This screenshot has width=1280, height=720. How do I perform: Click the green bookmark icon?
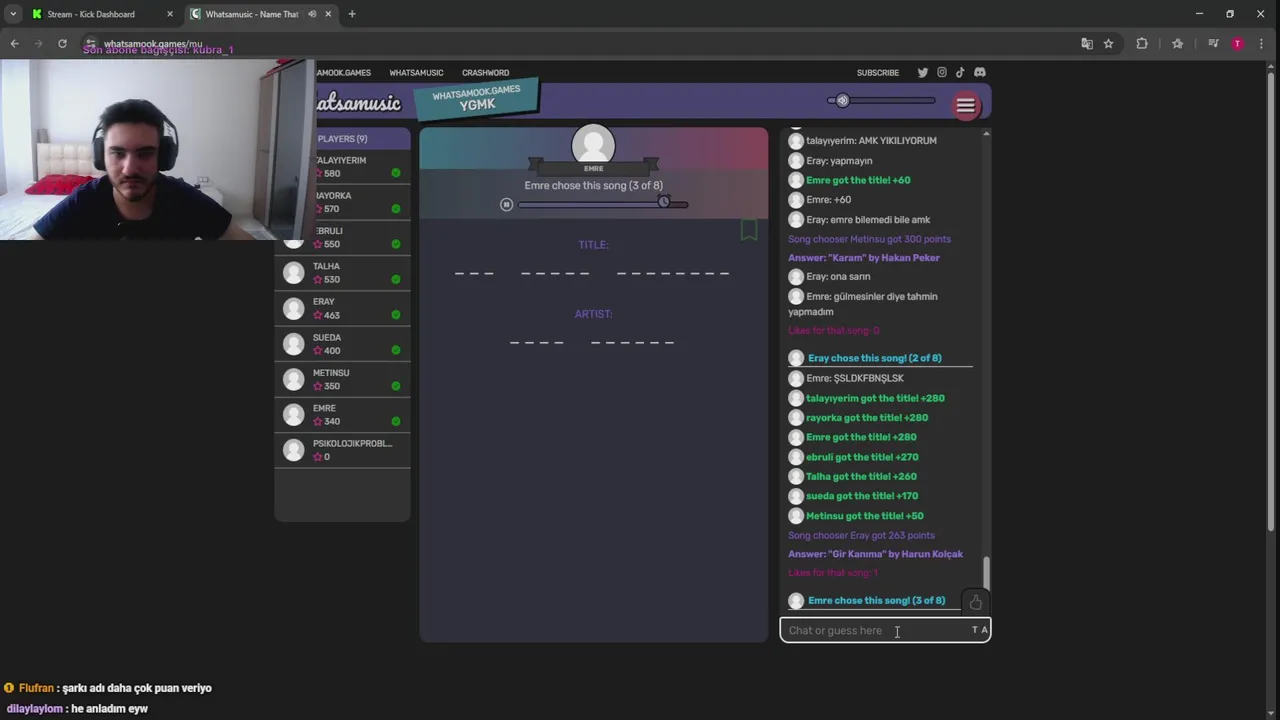[x=748, y=230]
